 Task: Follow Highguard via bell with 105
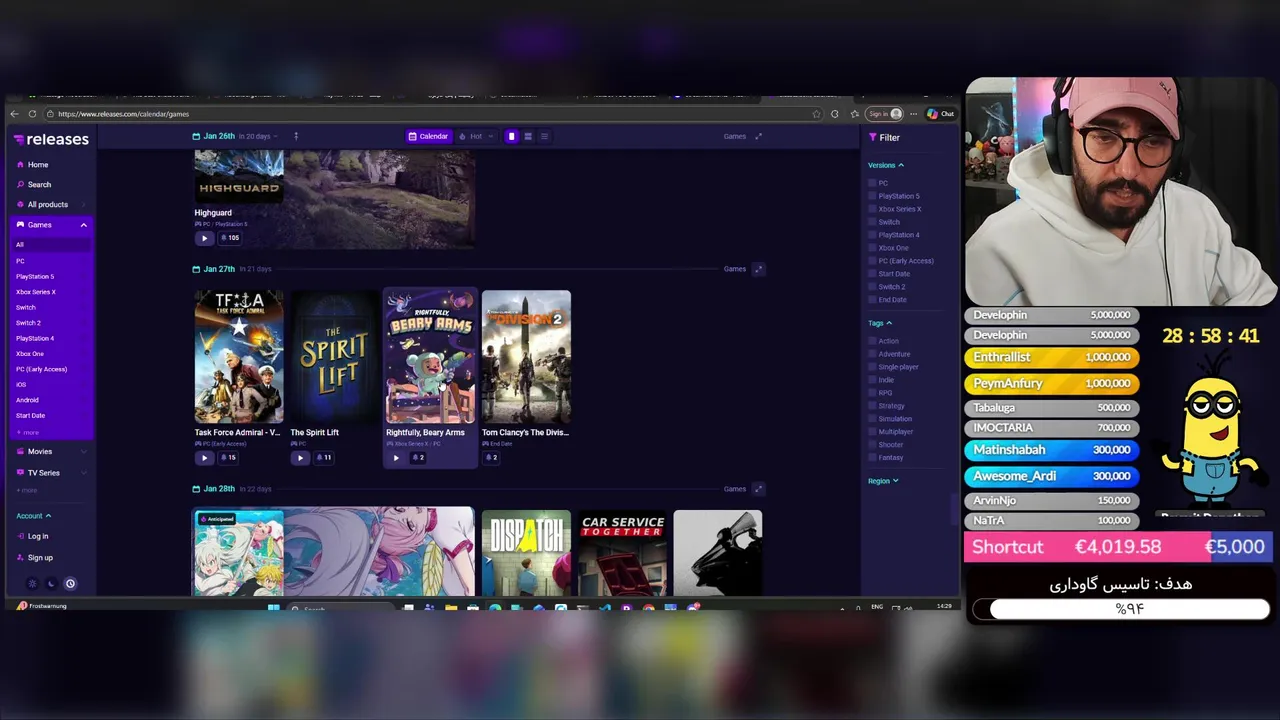(x=230, y=238)
